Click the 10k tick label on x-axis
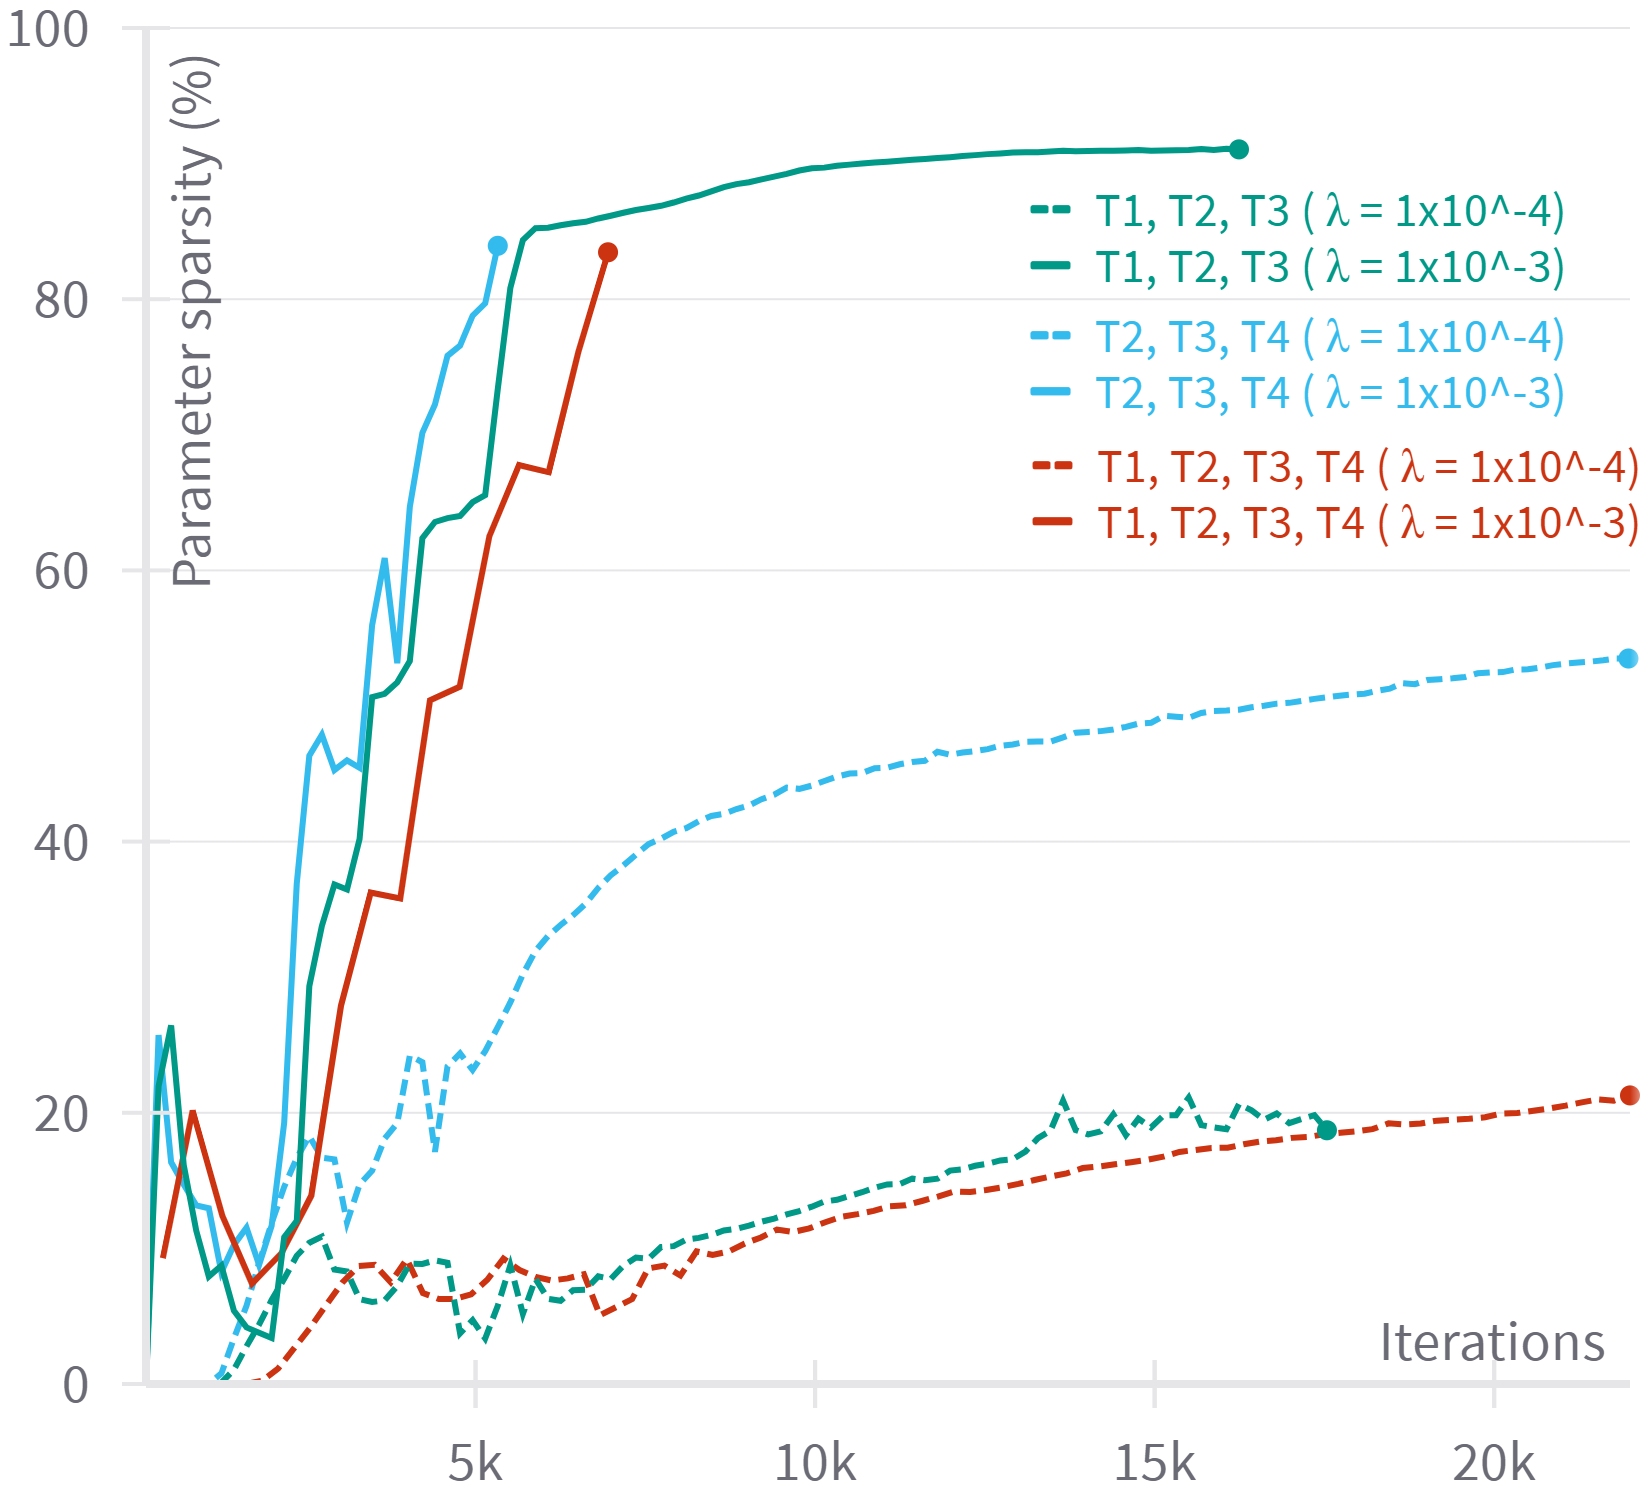Viewport: 1650px width, 1490px height. 815,1464
